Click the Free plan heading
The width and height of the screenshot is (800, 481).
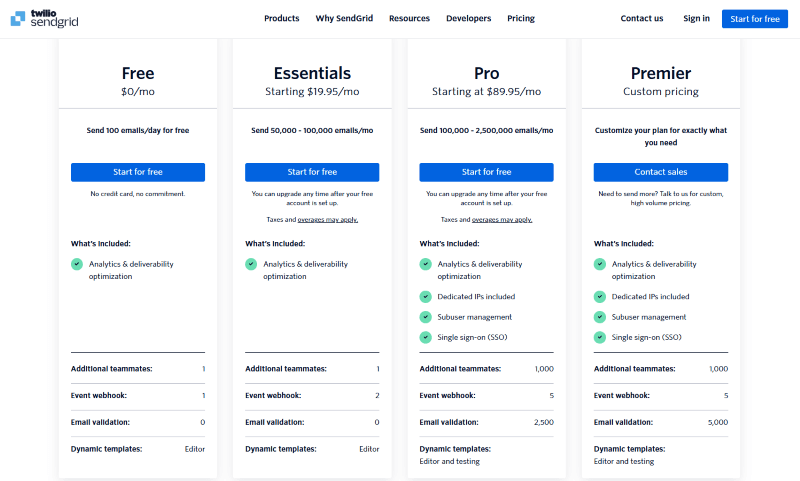[138, 73]
